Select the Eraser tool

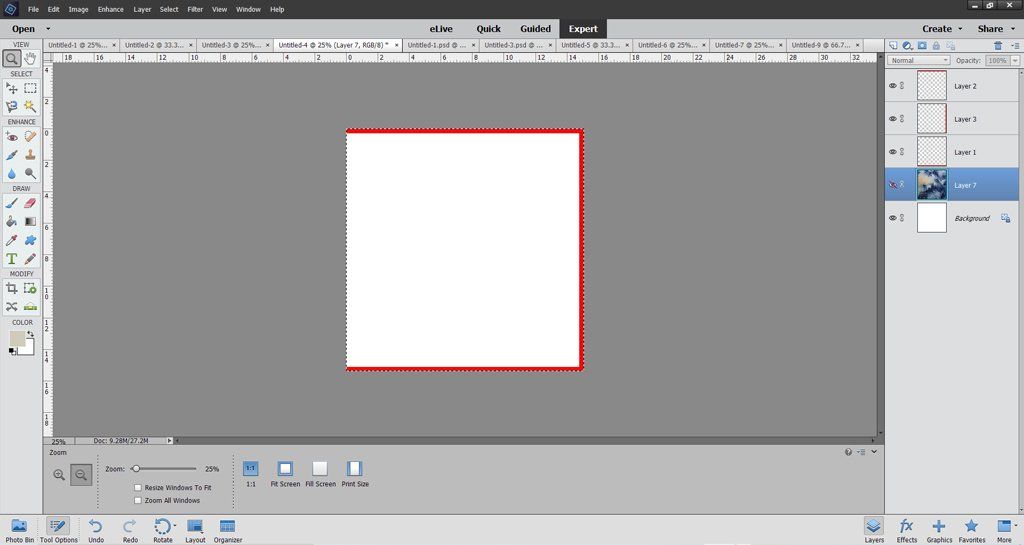coord(30,203)
